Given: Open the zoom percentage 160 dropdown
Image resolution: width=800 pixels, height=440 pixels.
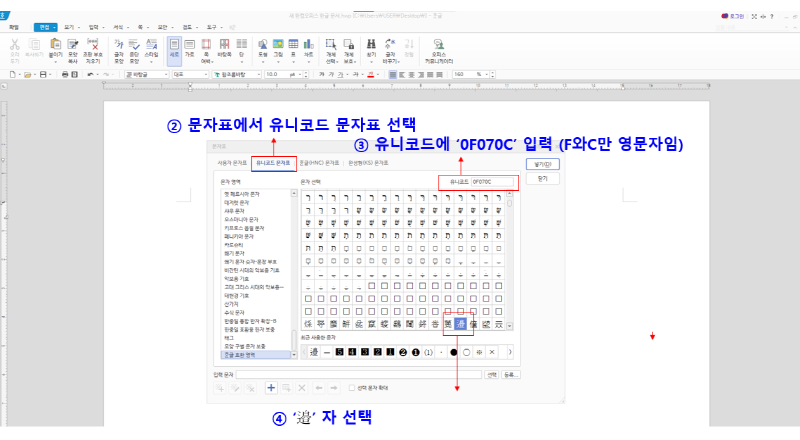Looking at the screenshot, I should click(487, 75).
